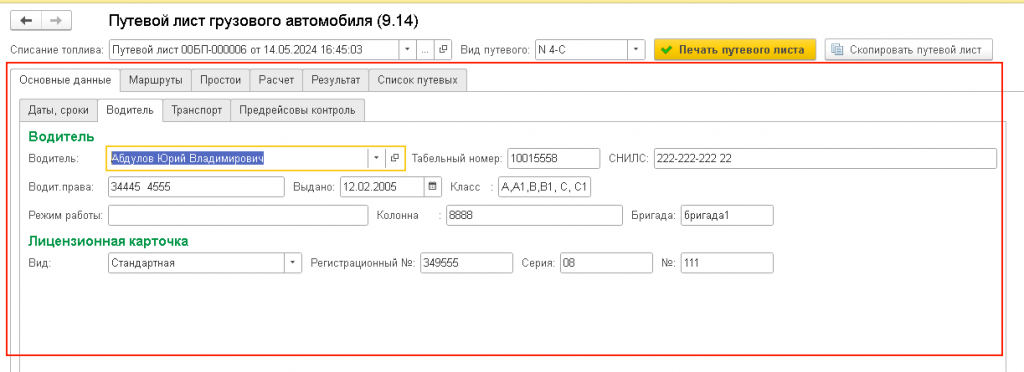1024x372 pixels.
Task: Click the Скопировать путевой лист button
Action: 908,50
